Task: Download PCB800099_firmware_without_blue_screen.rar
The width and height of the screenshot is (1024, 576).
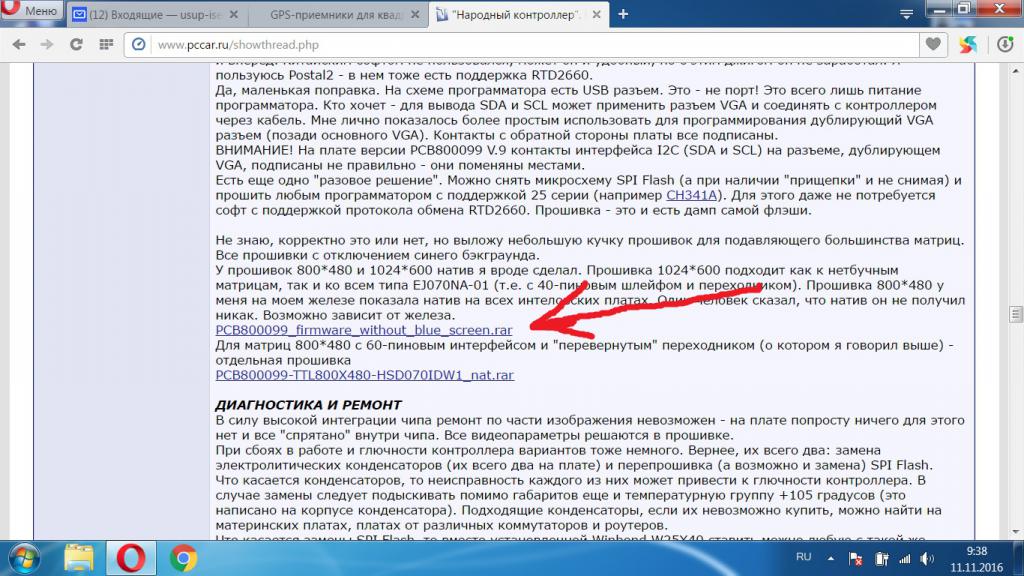Action: (364, 330)
